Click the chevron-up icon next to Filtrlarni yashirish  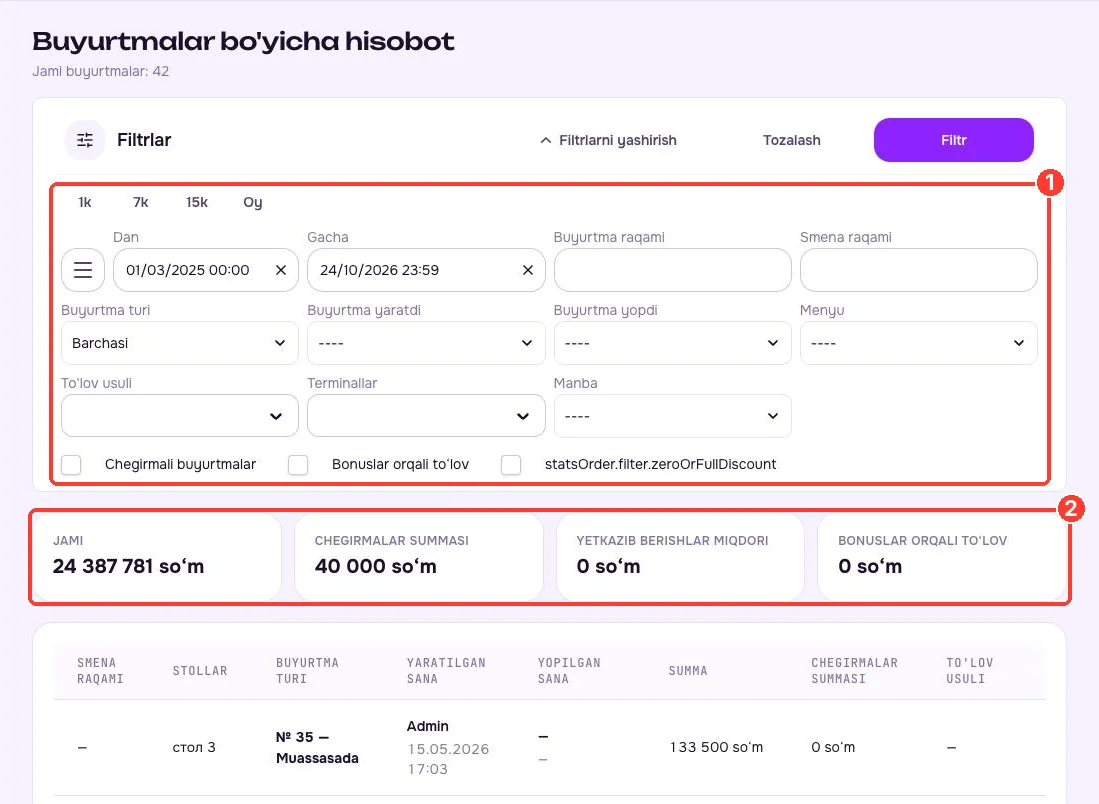pos(545,140)
